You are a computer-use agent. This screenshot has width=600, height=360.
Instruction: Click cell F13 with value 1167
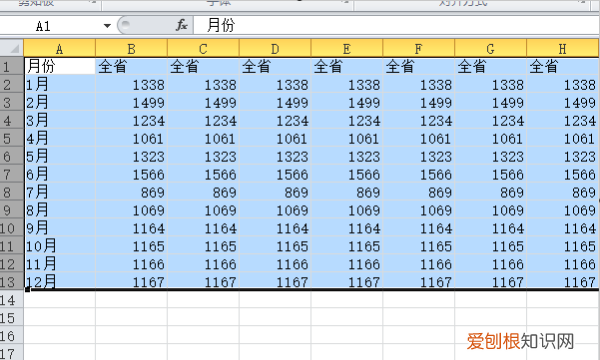pos(419,282)
